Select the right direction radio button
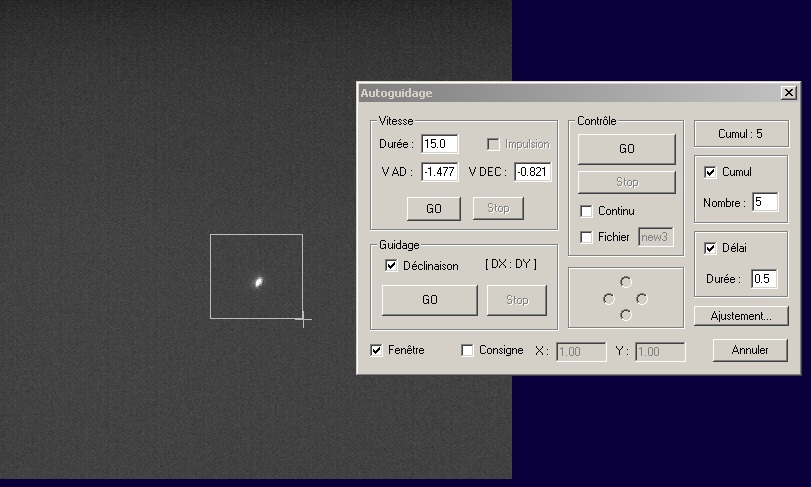811x487 pixels. (642, 299)
